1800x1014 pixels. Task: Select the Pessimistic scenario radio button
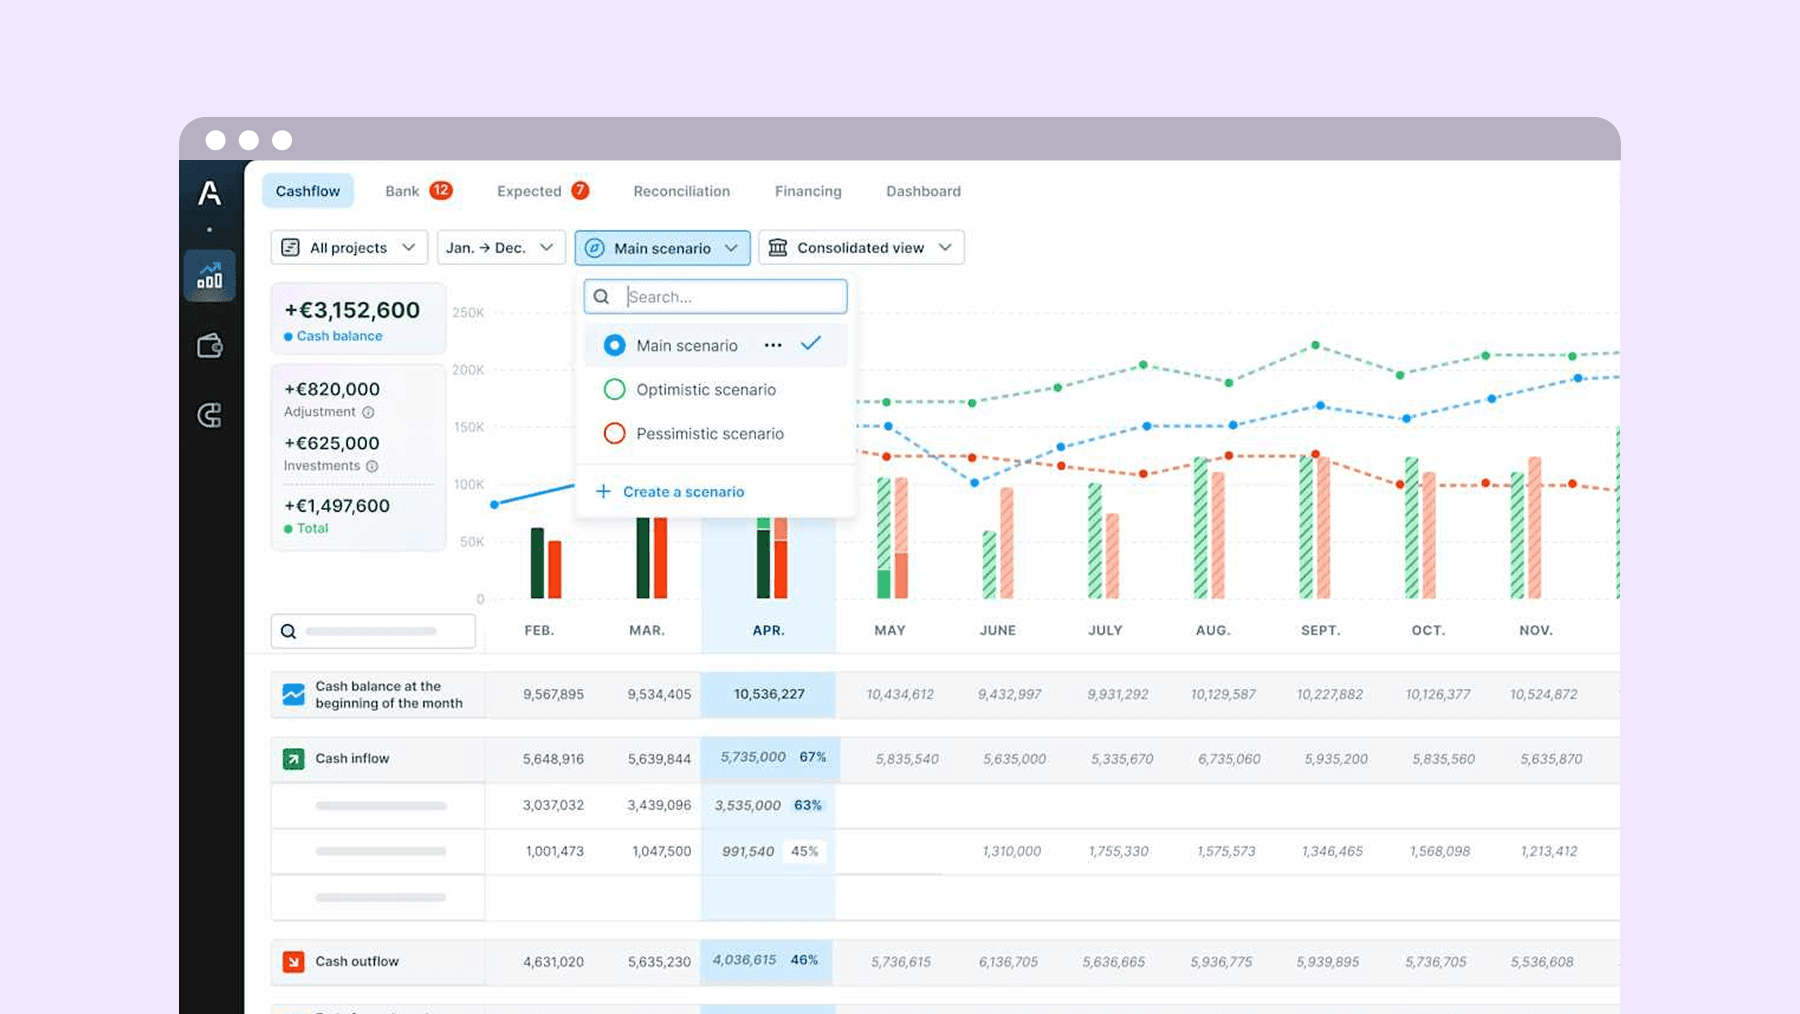[x=615, y=433]
